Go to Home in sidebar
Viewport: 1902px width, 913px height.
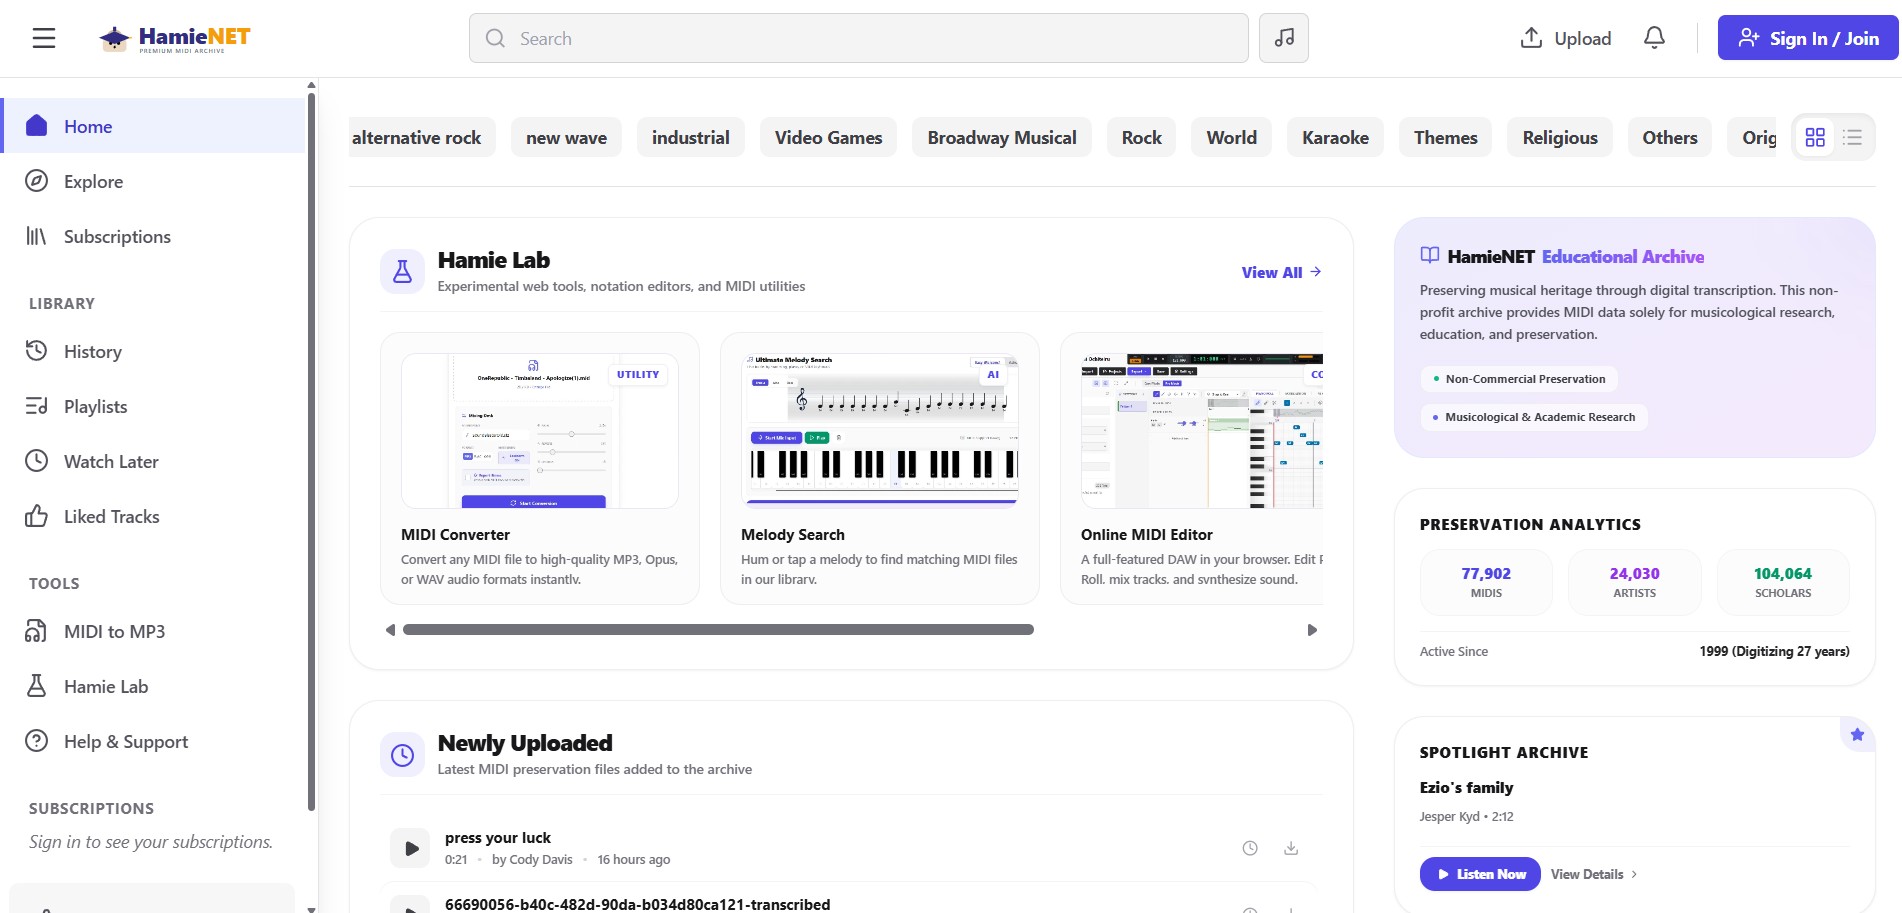pos(154,126)
